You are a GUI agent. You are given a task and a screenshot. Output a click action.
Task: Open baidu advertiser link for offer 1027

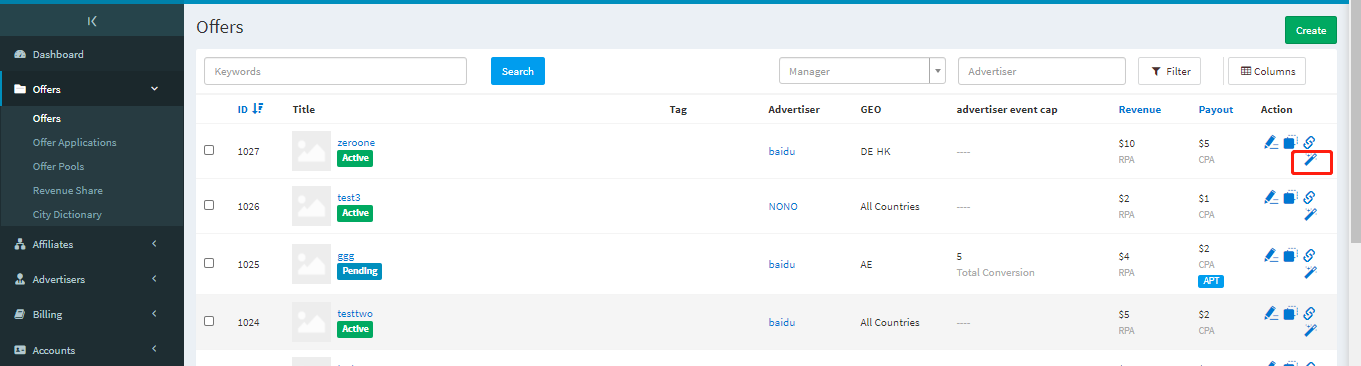tap(782, 152)
